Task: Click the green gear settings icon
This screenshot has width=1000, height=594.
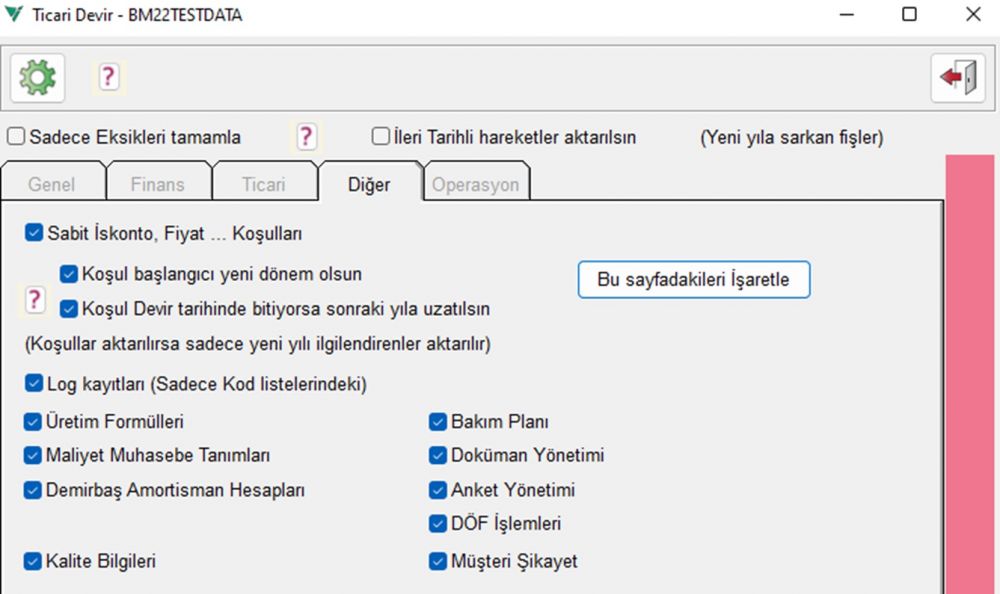Action: tap(38, 77)
